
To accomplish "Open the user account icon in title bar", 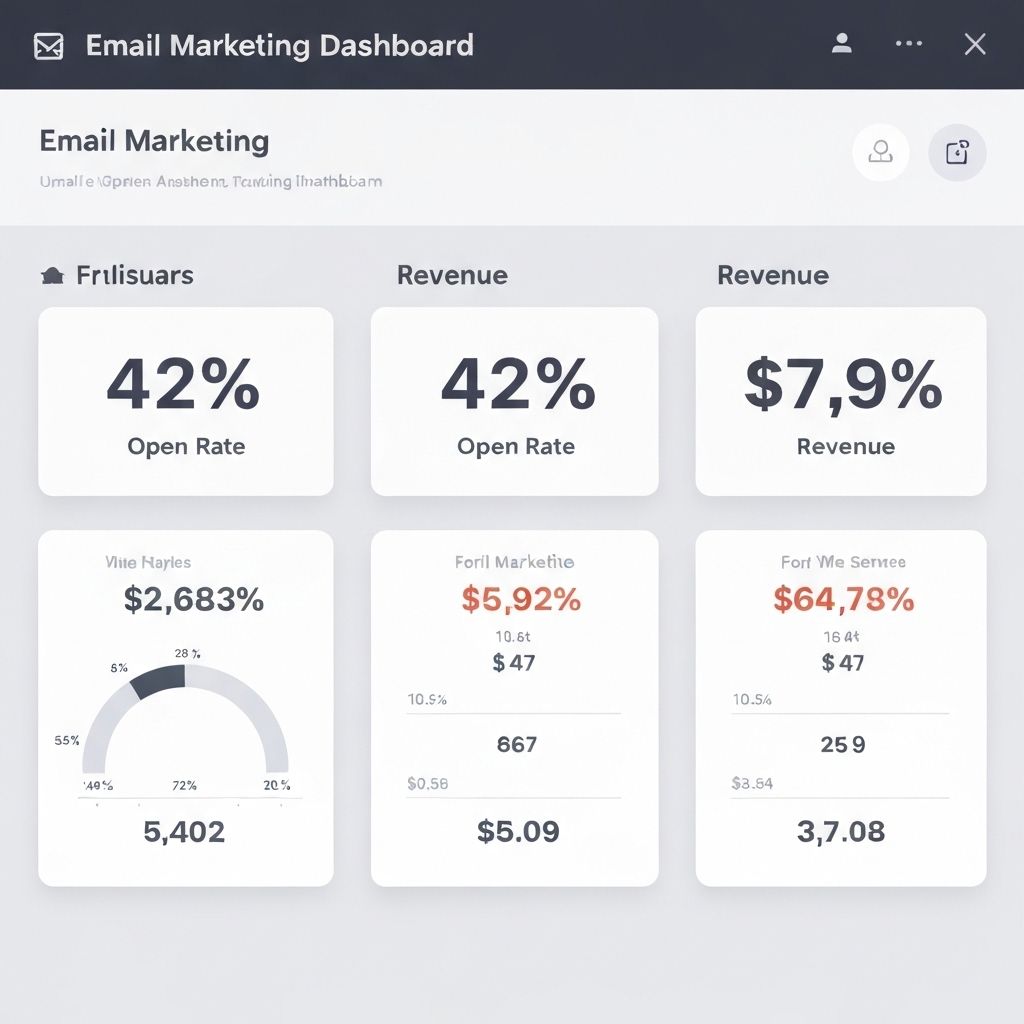I will click(842, 44).
